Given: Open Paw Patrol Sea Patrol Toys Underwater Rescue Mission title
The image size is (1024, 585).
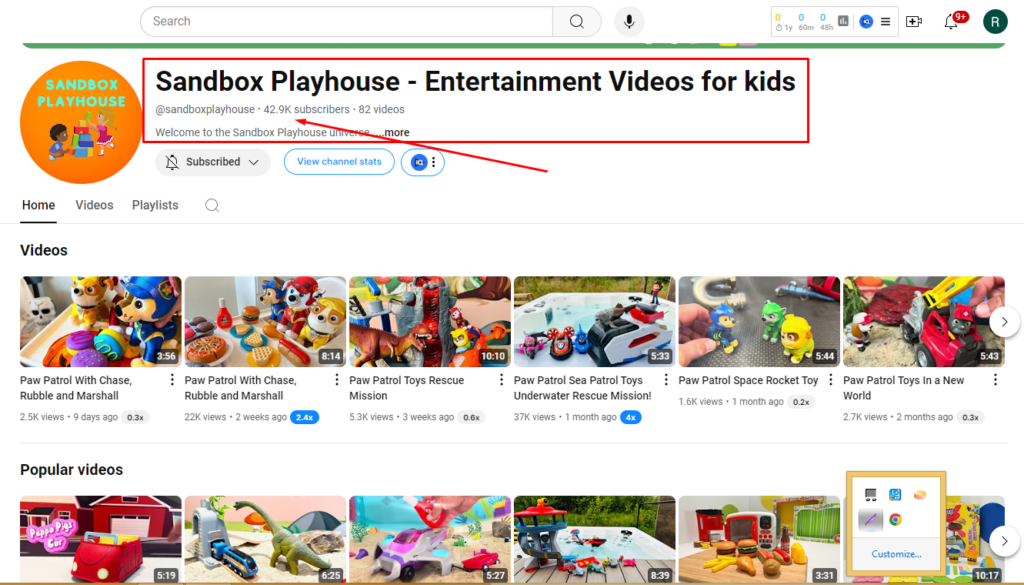Looking at the screenshot, I should (583, 388).
